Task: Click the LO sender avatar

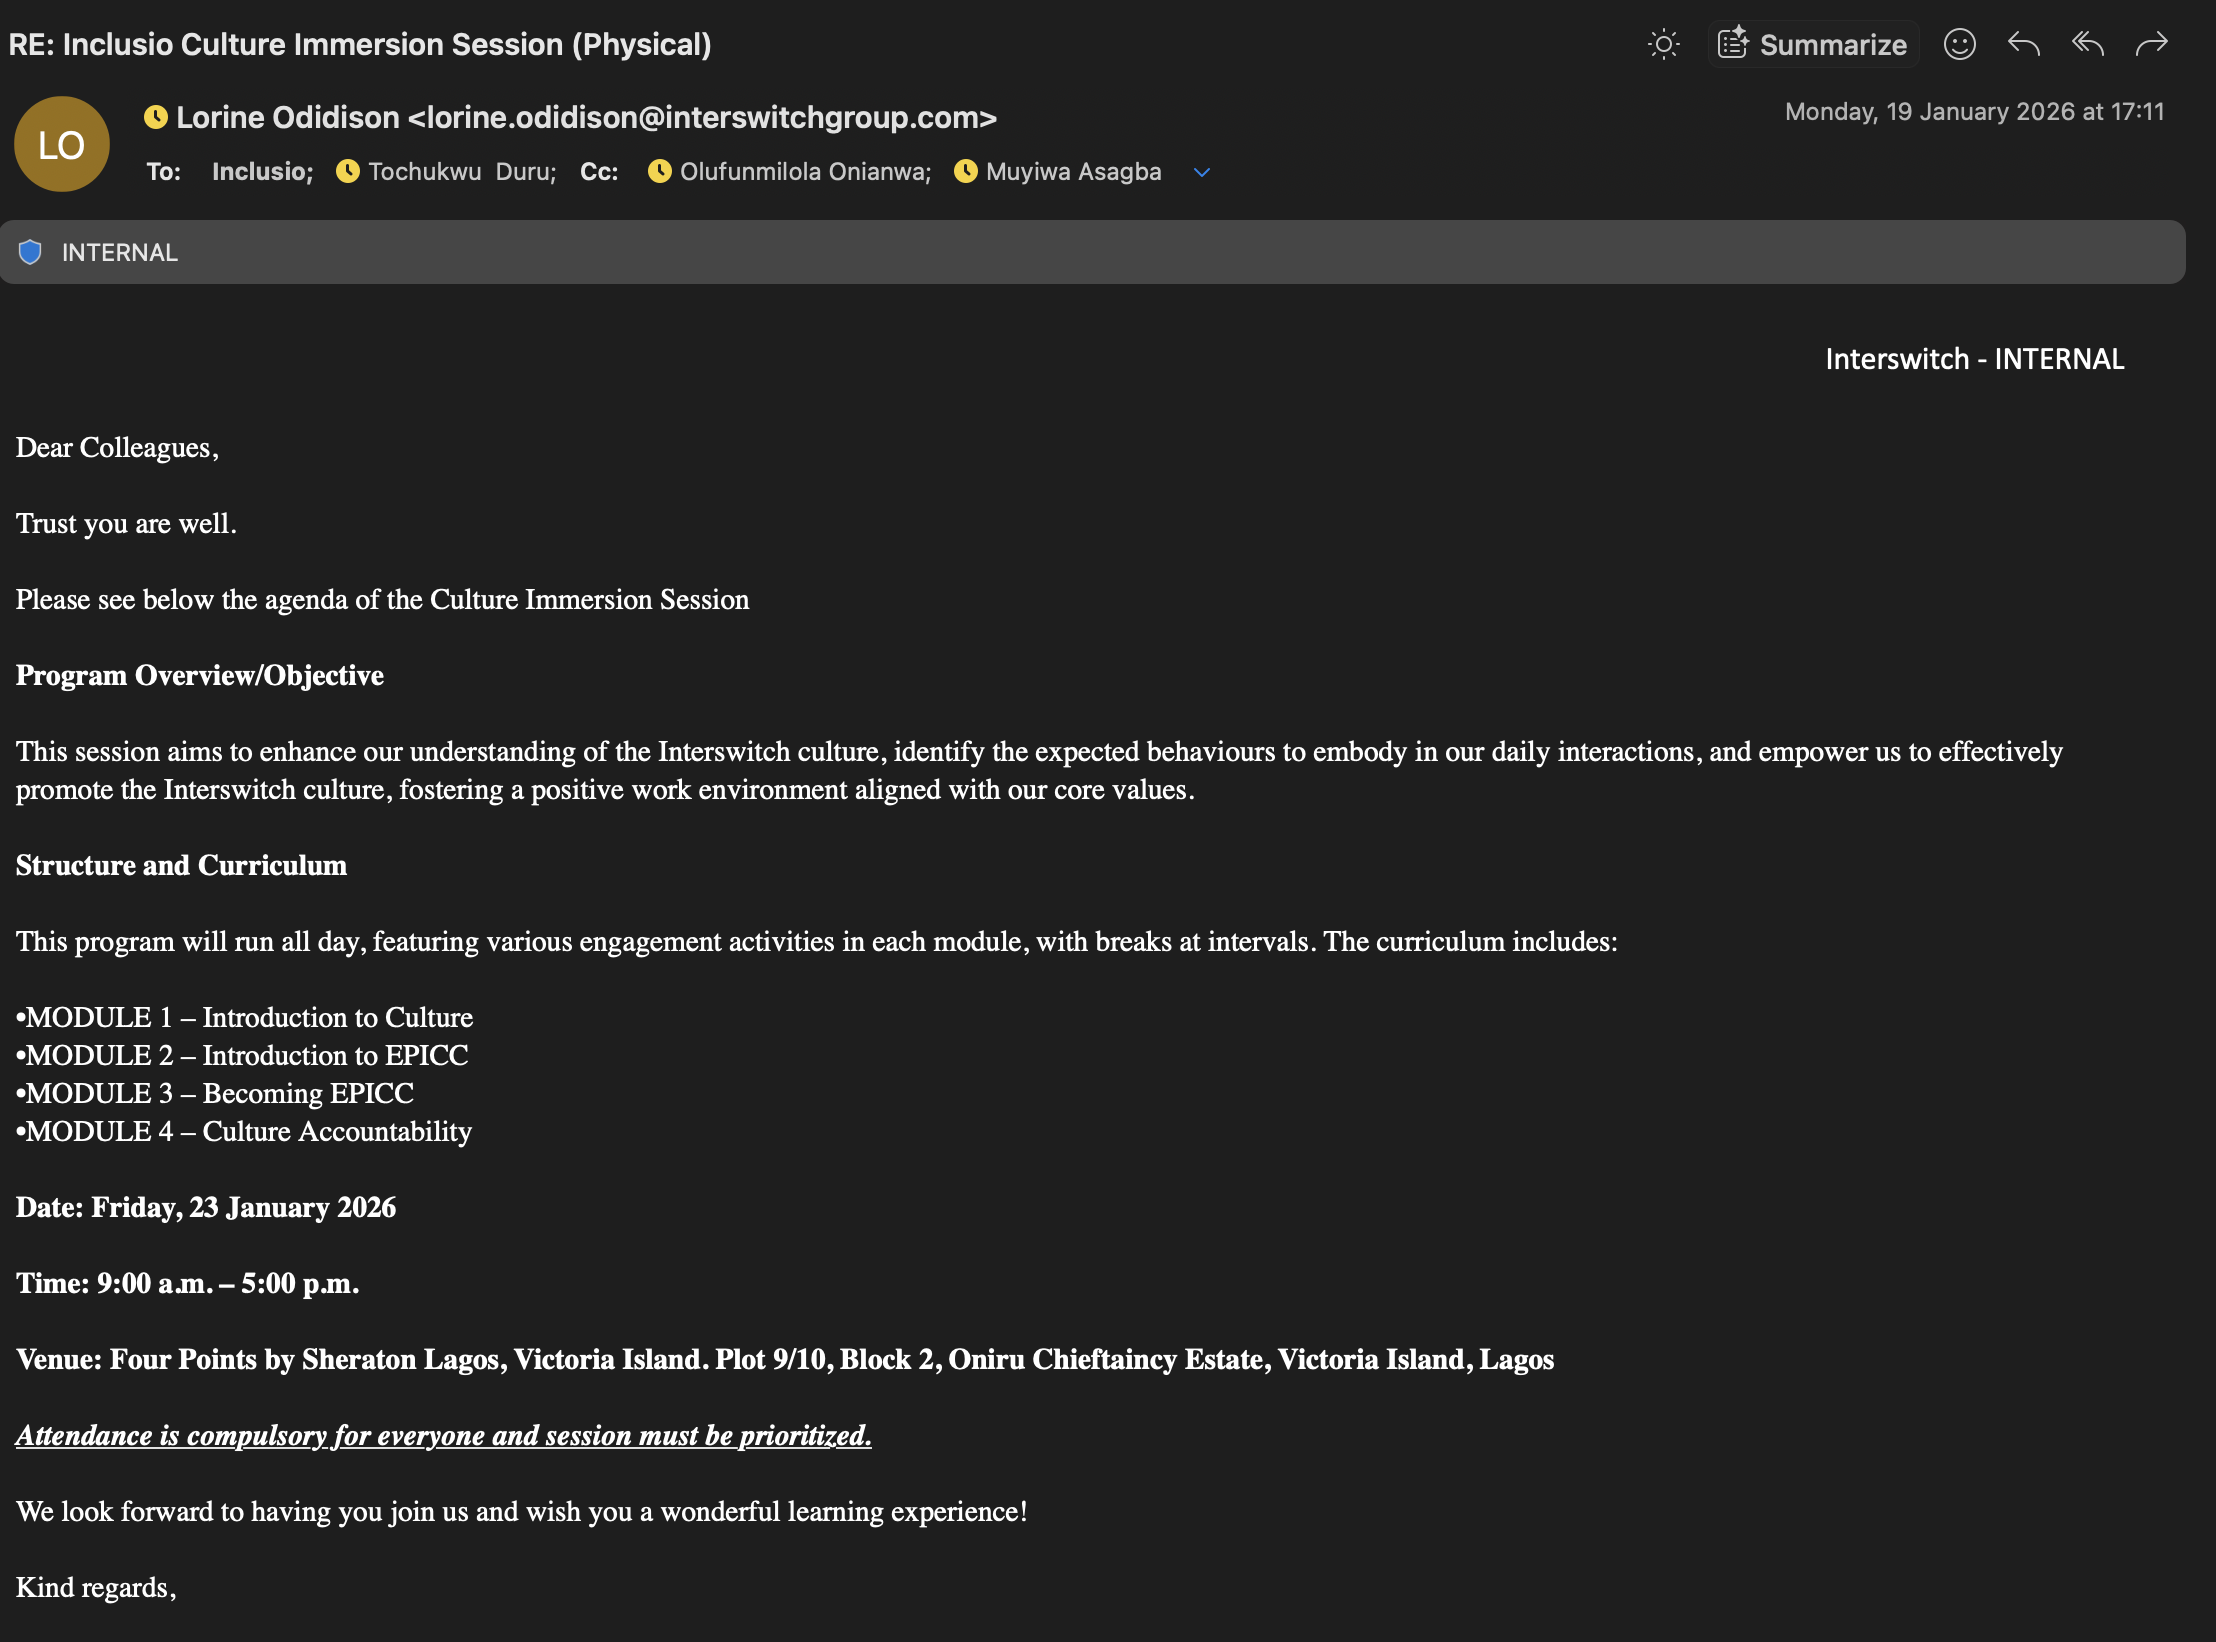Action: point(62,144)
